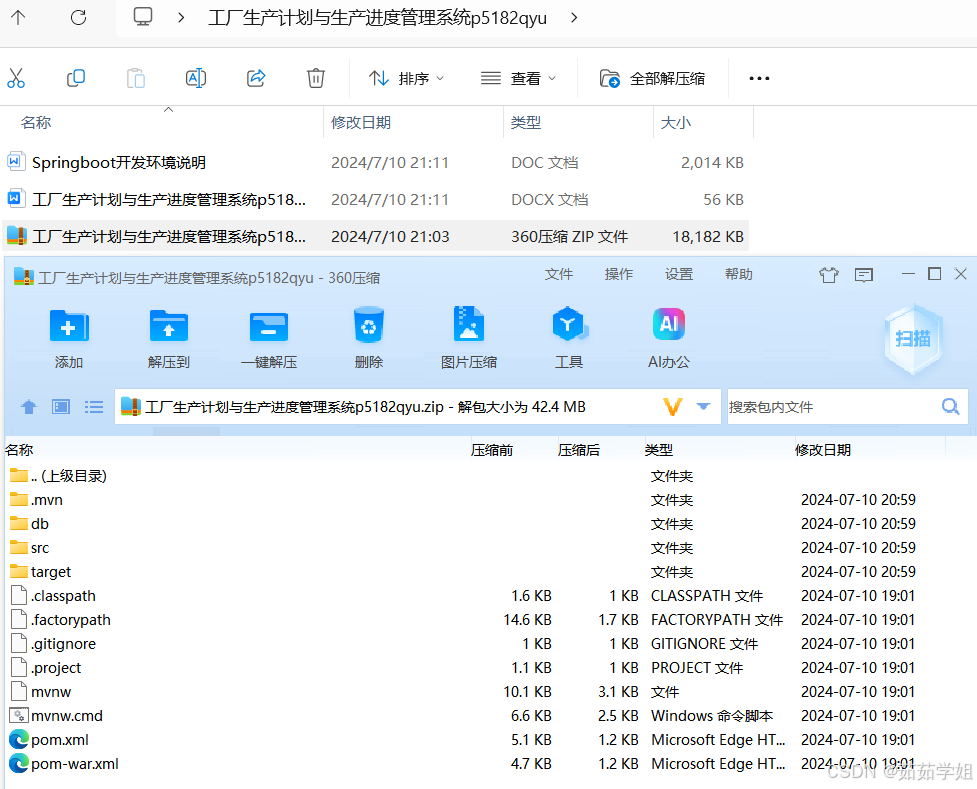Switch to list view in 360压缩
977x789 pixels.
(94, 407)
